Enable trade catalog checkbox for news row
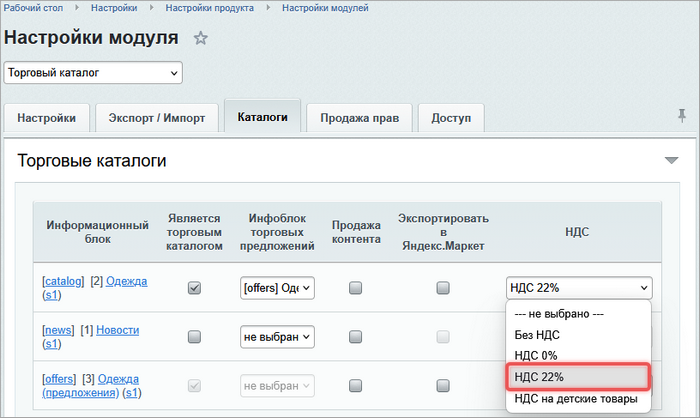The width and height of the screenshot is (700, 418). pos(195,337)
